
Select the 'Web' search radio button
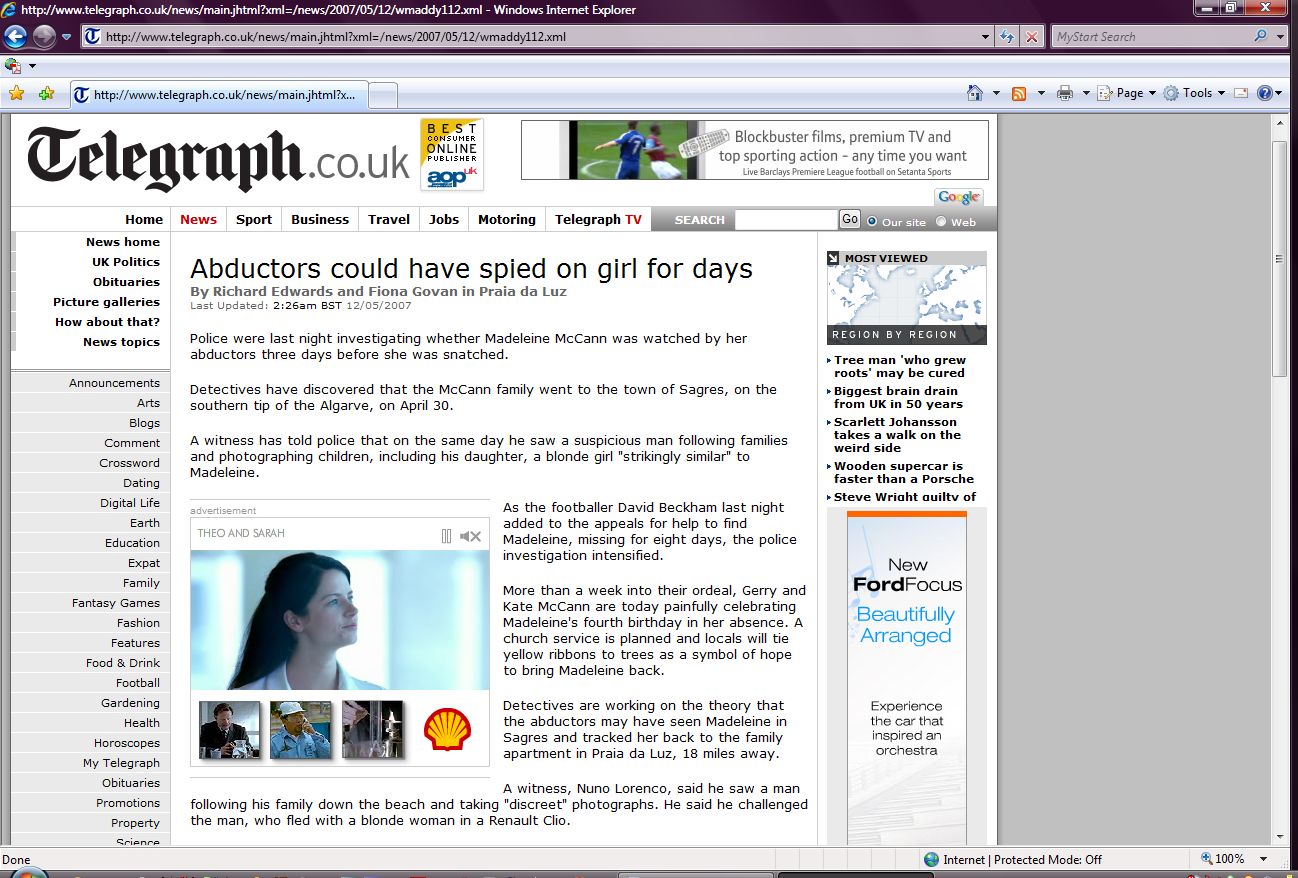coord(941,221)
